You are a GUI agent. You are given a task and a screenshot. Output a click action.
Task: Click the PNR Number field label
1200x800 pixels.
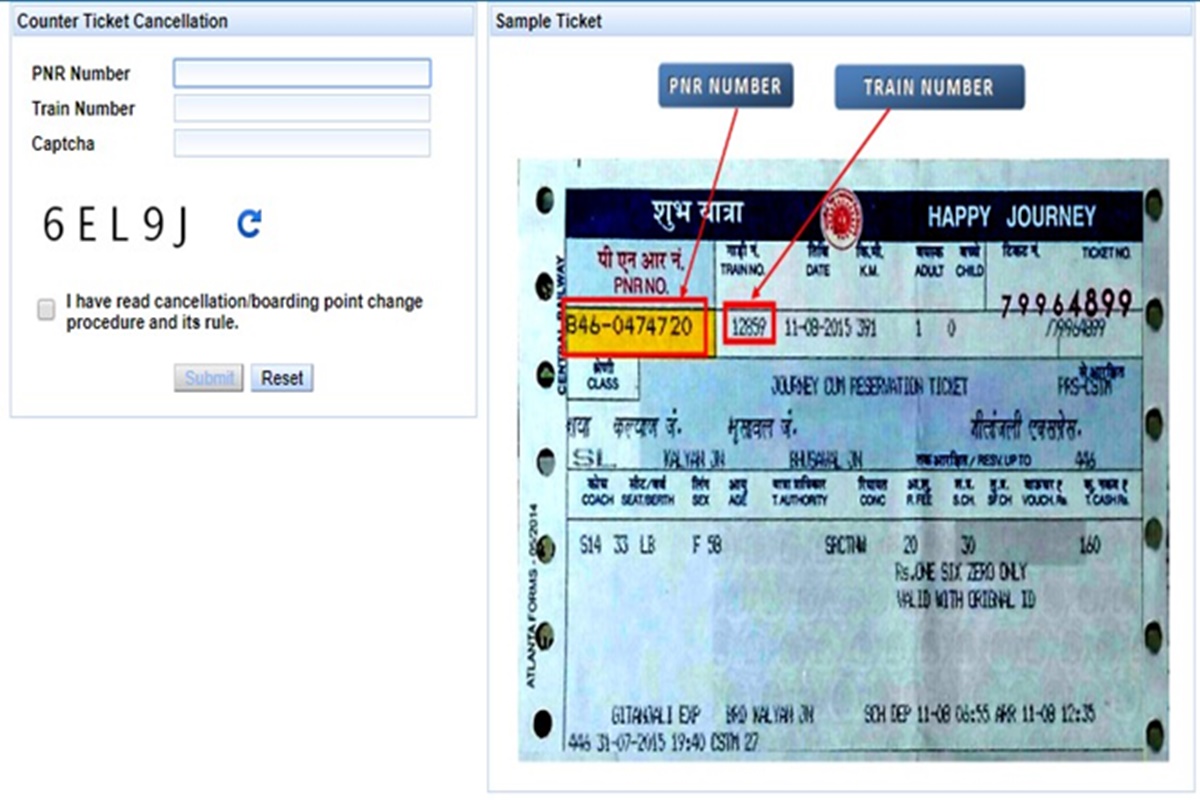81,74
